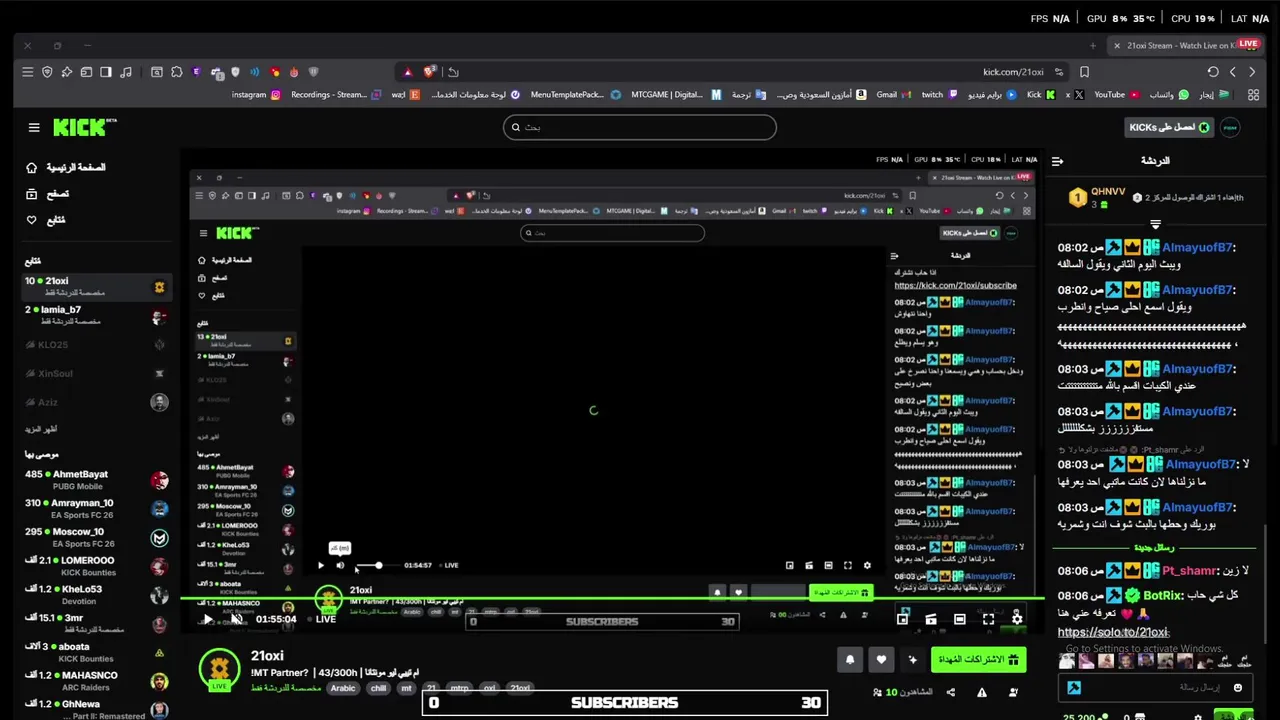The width and height of the screenshot is (1280, 720).
Task: Open the browser hamburger menu
Action: [28, 72]
